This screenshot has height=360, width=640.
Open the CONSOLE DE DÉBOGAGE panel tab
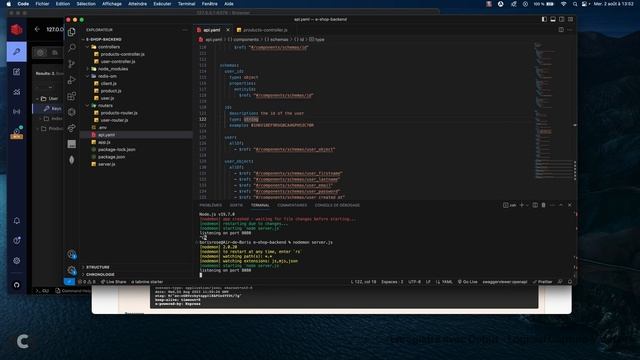pyautogui.click(x=337, y=205)
